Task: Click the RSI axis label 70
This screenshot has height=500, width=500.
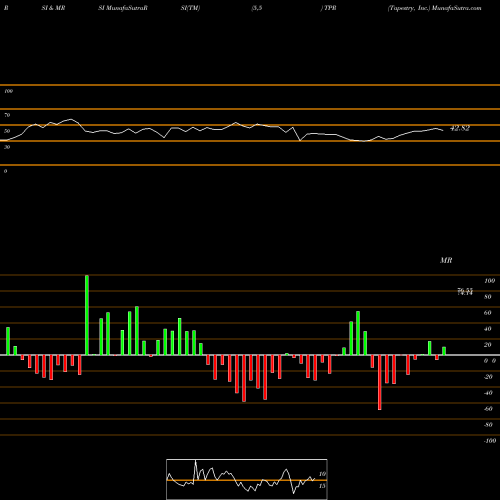Action: (7, 115)
